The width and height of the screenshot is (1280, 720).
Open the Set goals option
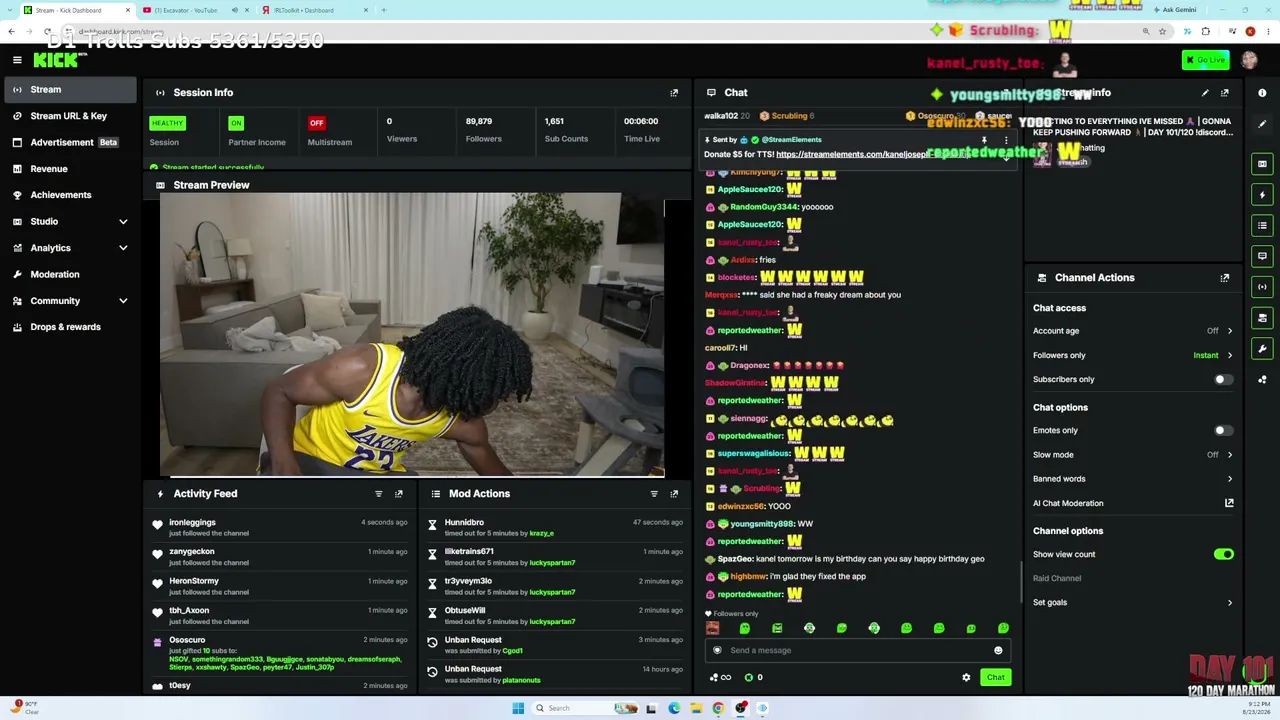(x=1133, y=603)
